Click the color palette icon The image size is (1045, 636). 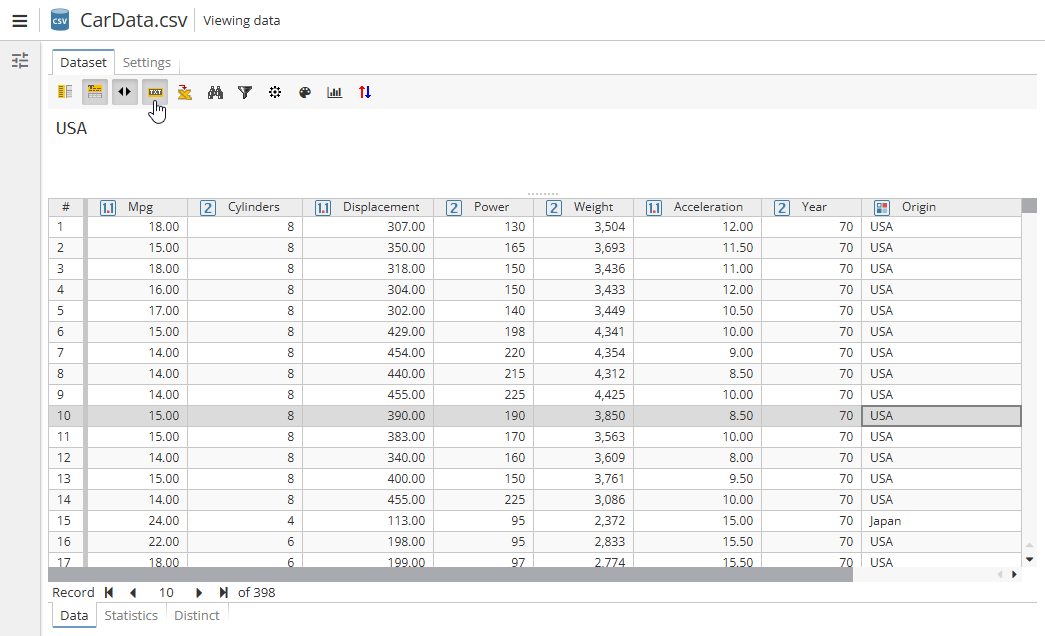pos(305,92)
